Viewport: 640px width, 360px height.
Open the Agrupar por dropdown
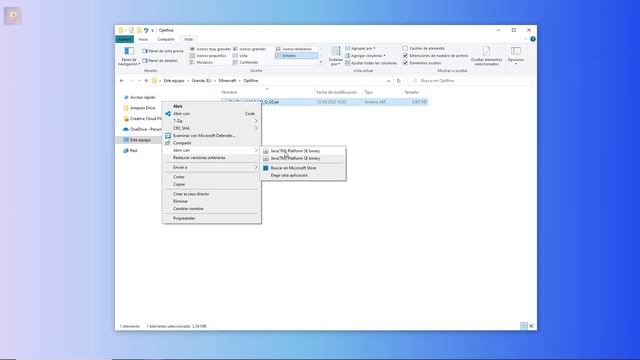click(x=360, y=48)
